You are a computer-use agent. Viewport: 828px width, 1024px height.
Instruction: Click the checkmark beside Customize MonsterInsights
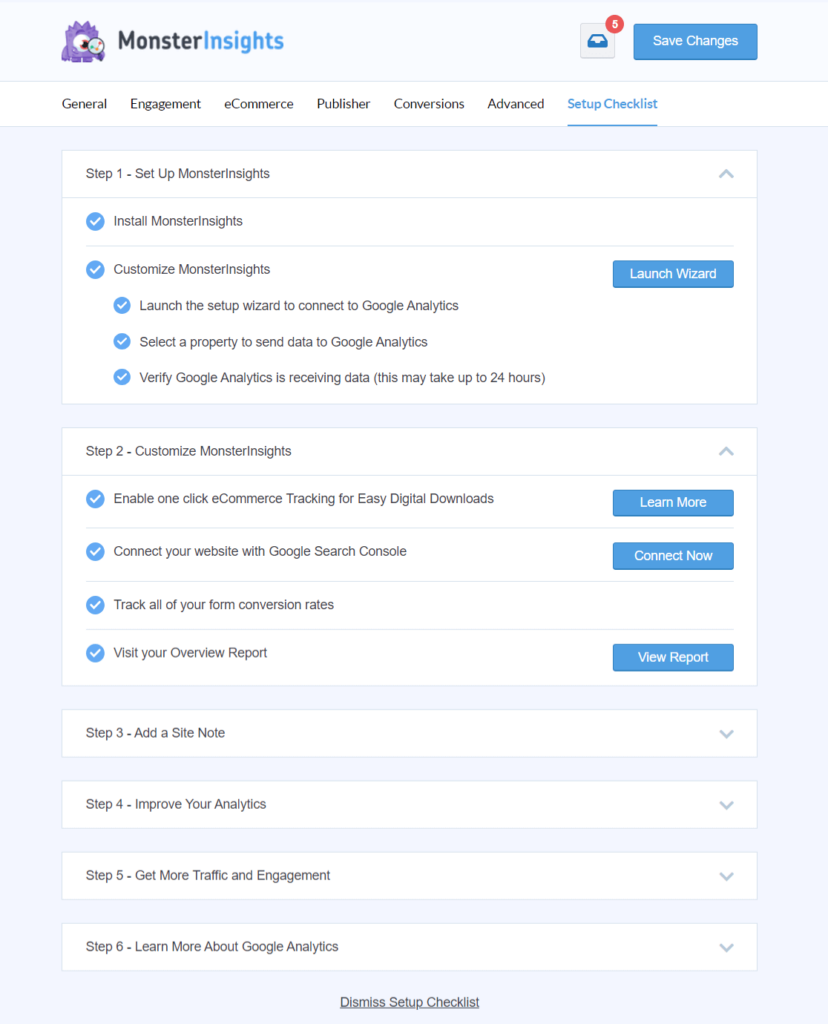(95, 269)
